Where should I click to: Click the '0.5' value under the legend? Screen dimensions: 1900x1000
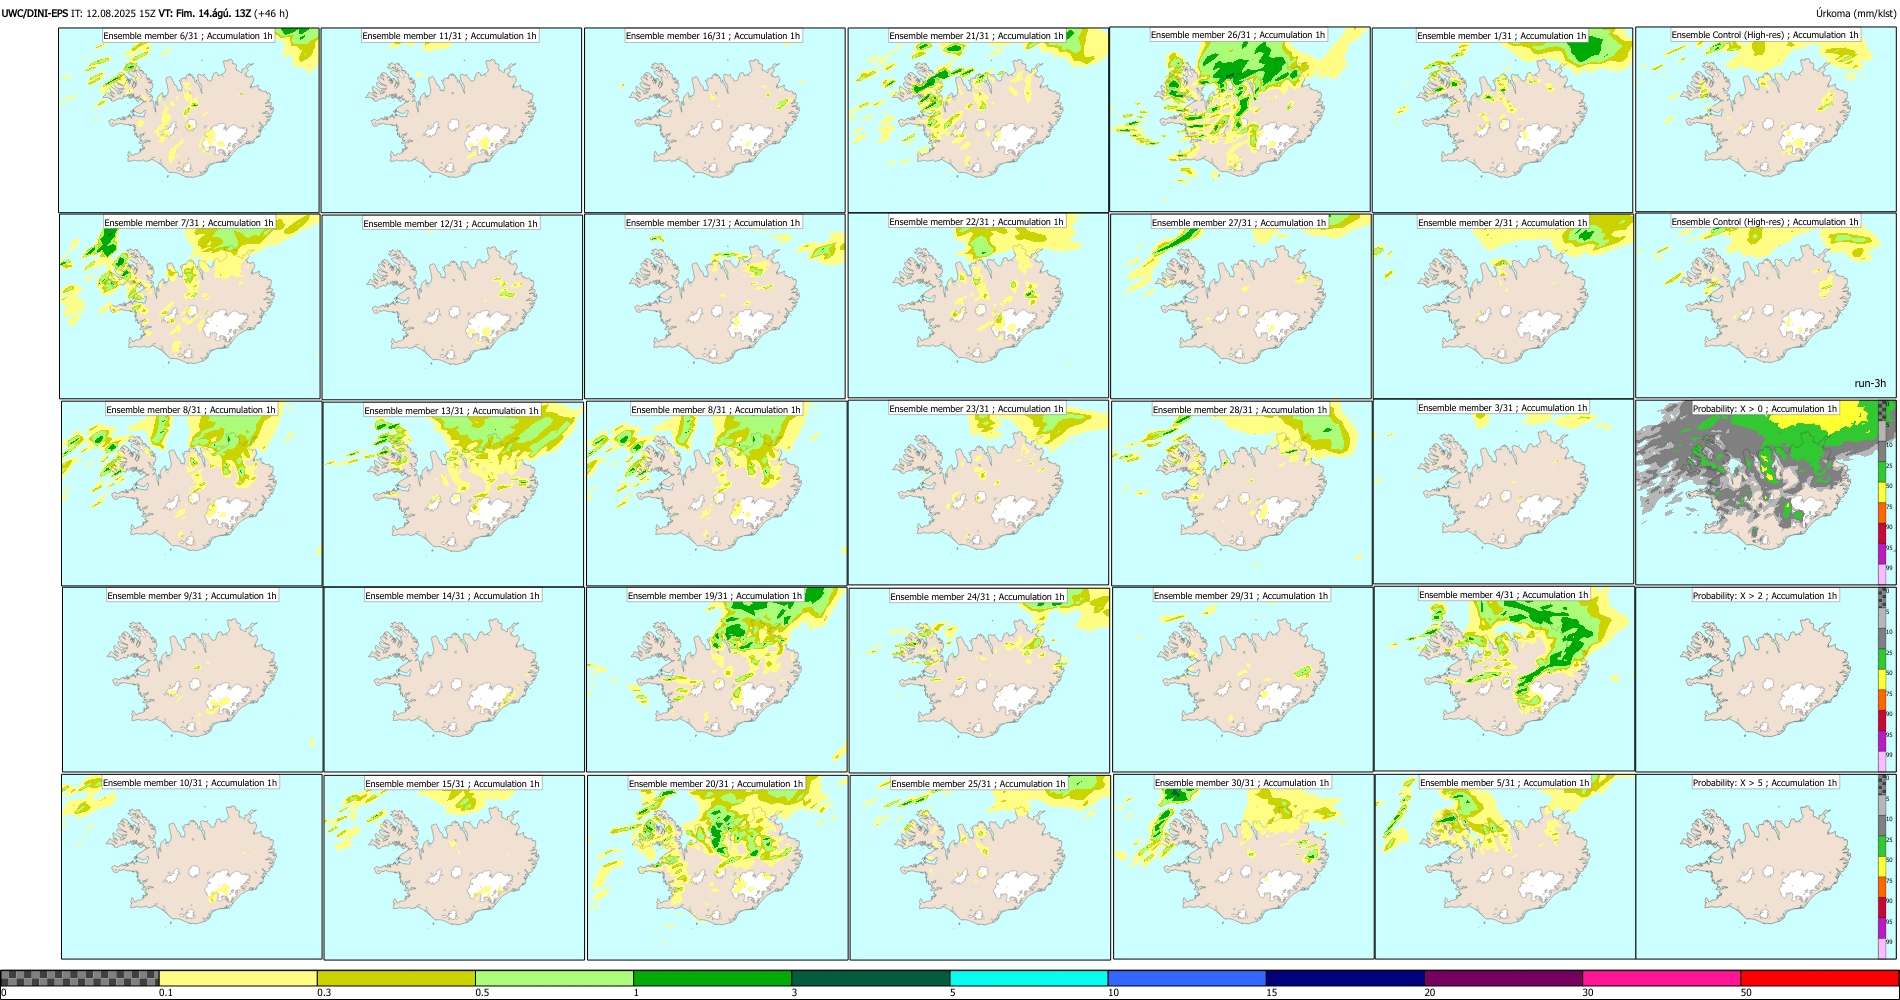coord(481,993)
